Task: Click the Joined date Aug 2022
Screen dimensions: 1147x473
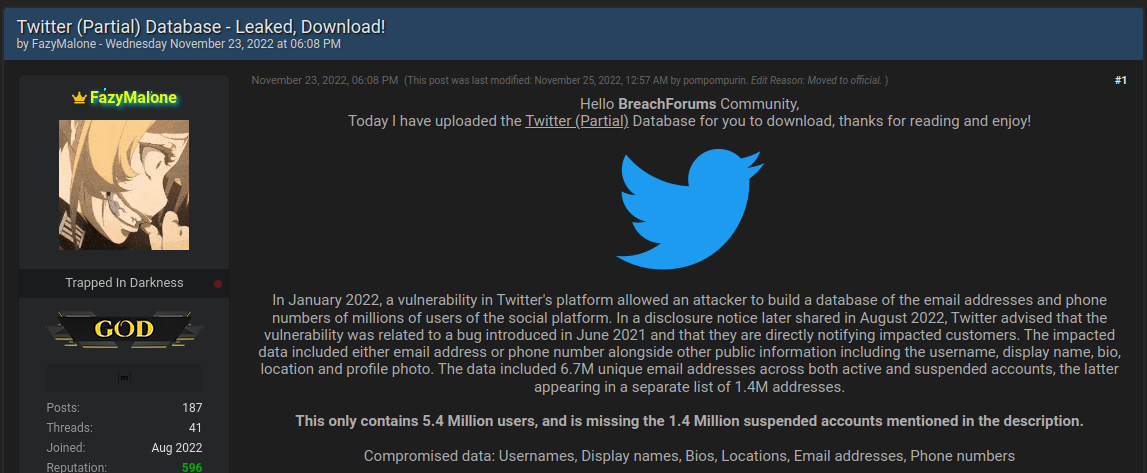Action: click(178, 447)
